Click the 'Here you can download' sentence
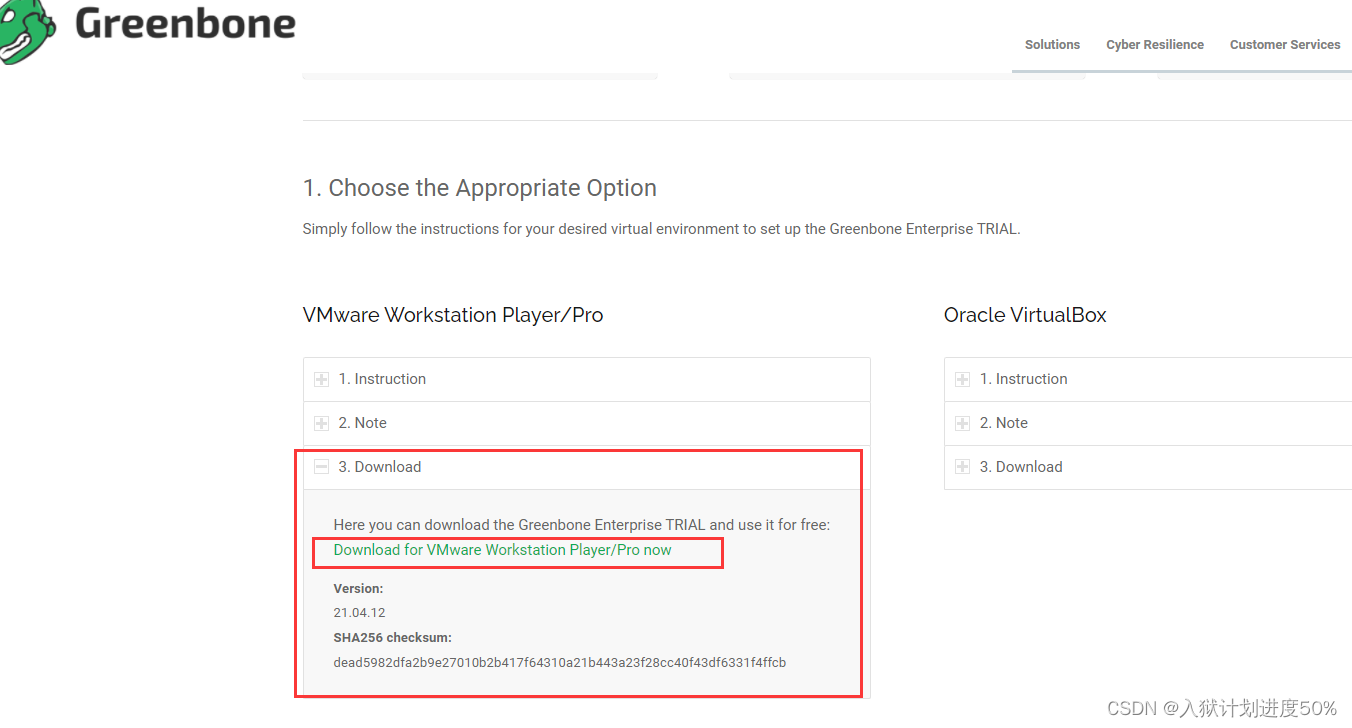 coord(582,524)
